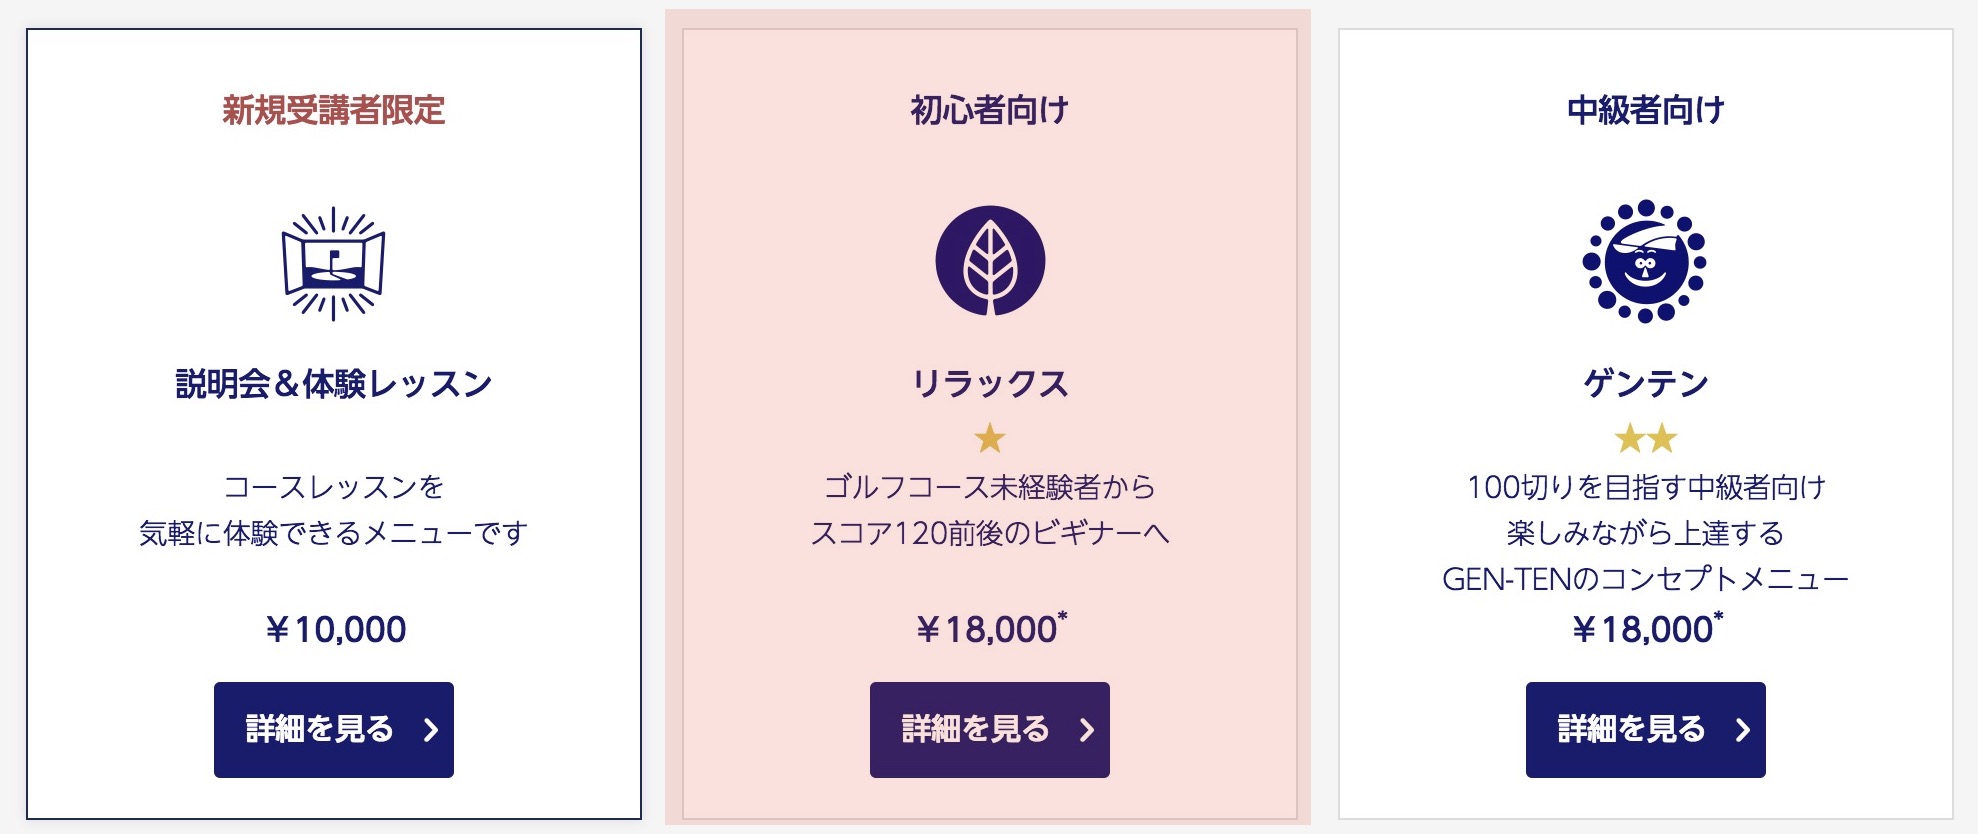The image size is (1978, 834).
Task: Open 詳細を見る for 説明会＆体験レッスン
Action: pos(334,730)
